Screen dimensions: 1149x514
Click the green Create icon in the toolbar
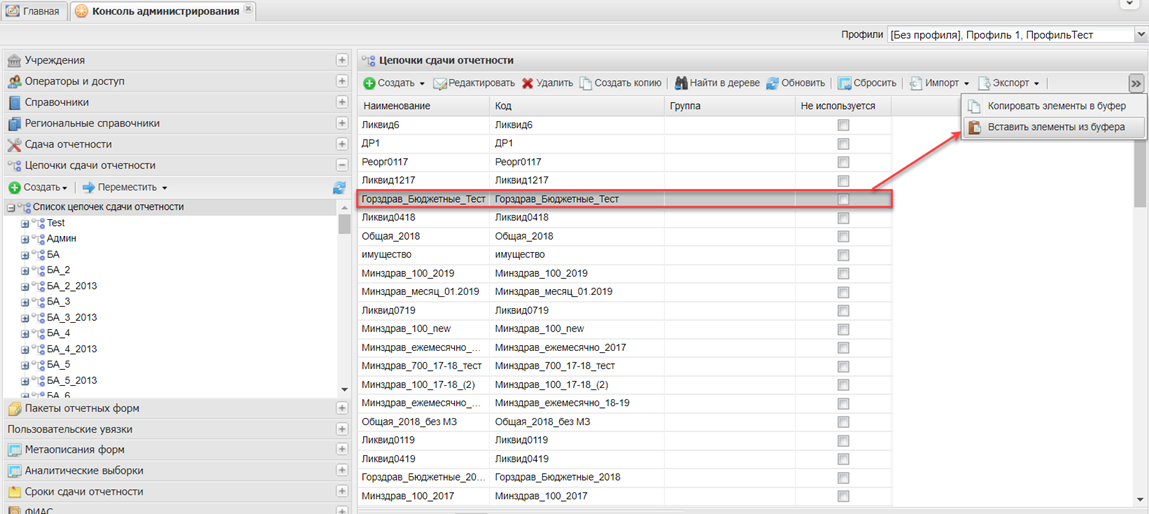[370, 83]
